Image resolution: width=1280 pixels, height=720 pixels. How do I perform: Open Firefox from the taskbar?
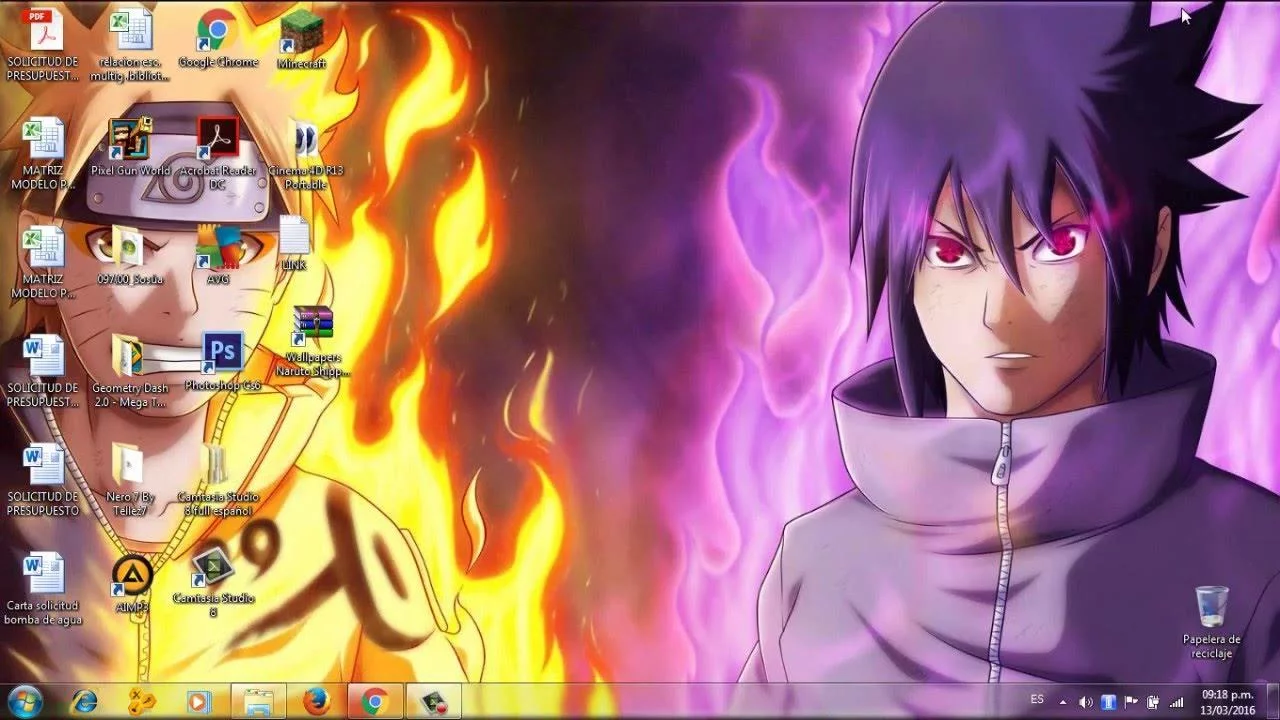coord(317,702)
